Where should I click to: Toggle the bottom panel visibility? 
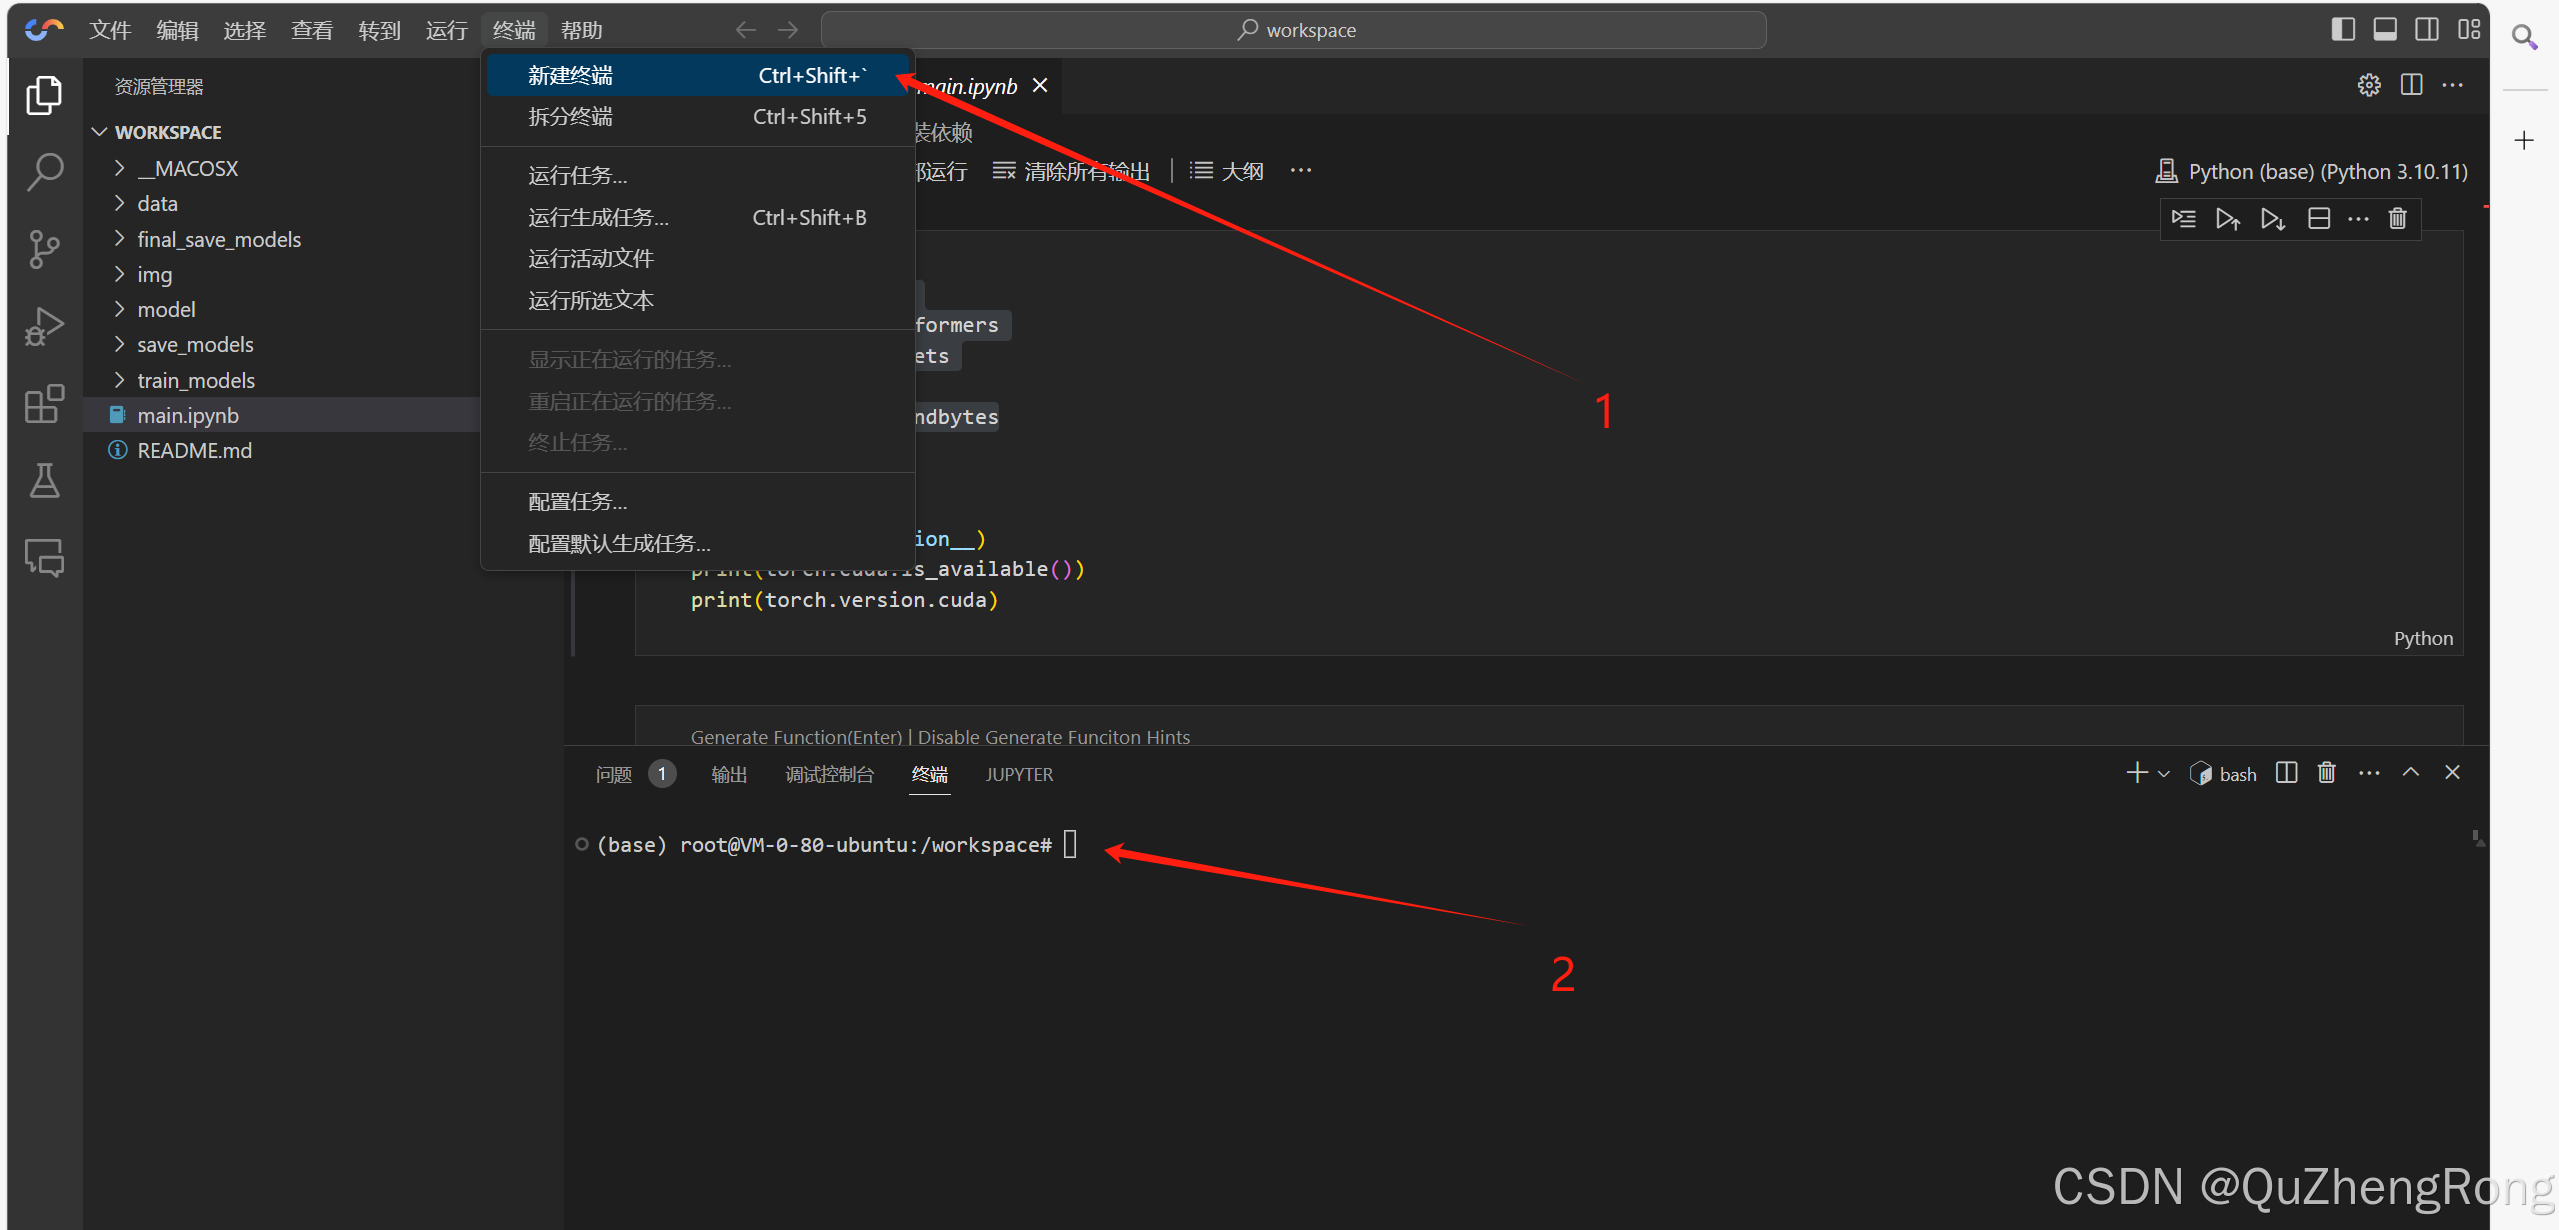2384,29
